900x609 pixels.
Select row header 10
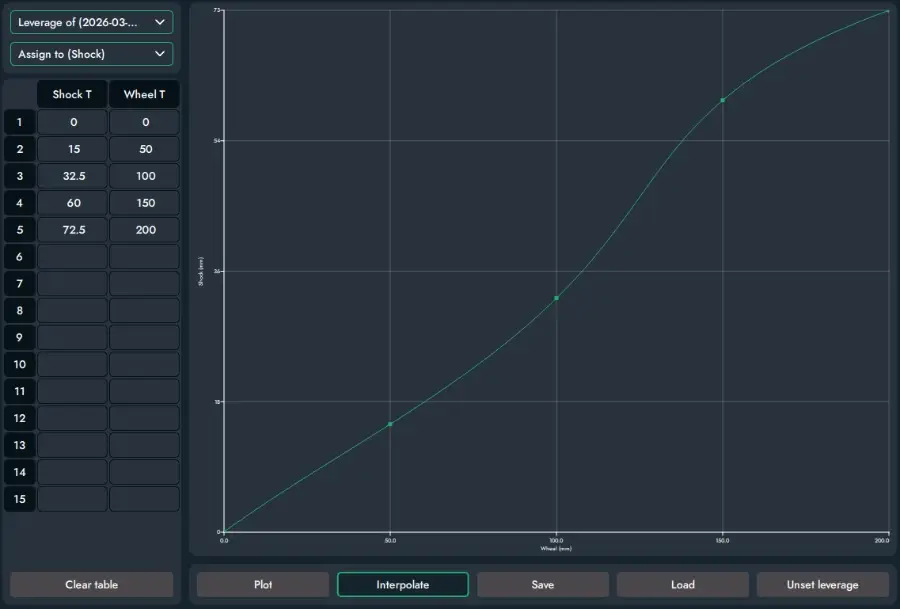click(x=20, y=364)
